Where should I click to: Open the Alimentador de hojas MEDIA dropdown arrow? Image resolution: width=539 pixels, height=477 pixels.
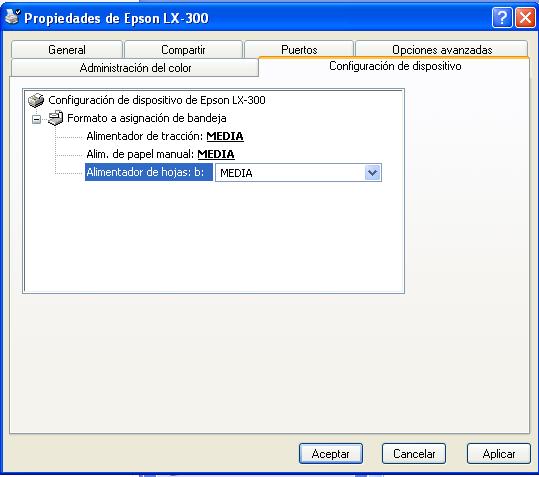point(372,173)
